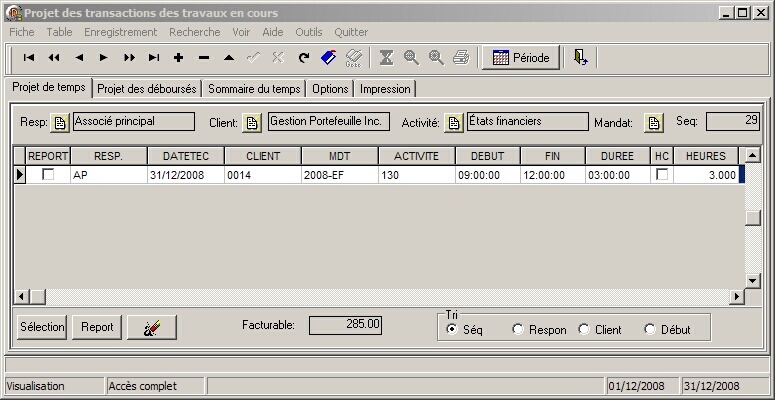Switch to Projet de temps tab
Viewport: 775px width, 400px height.
tap(49, 88)
